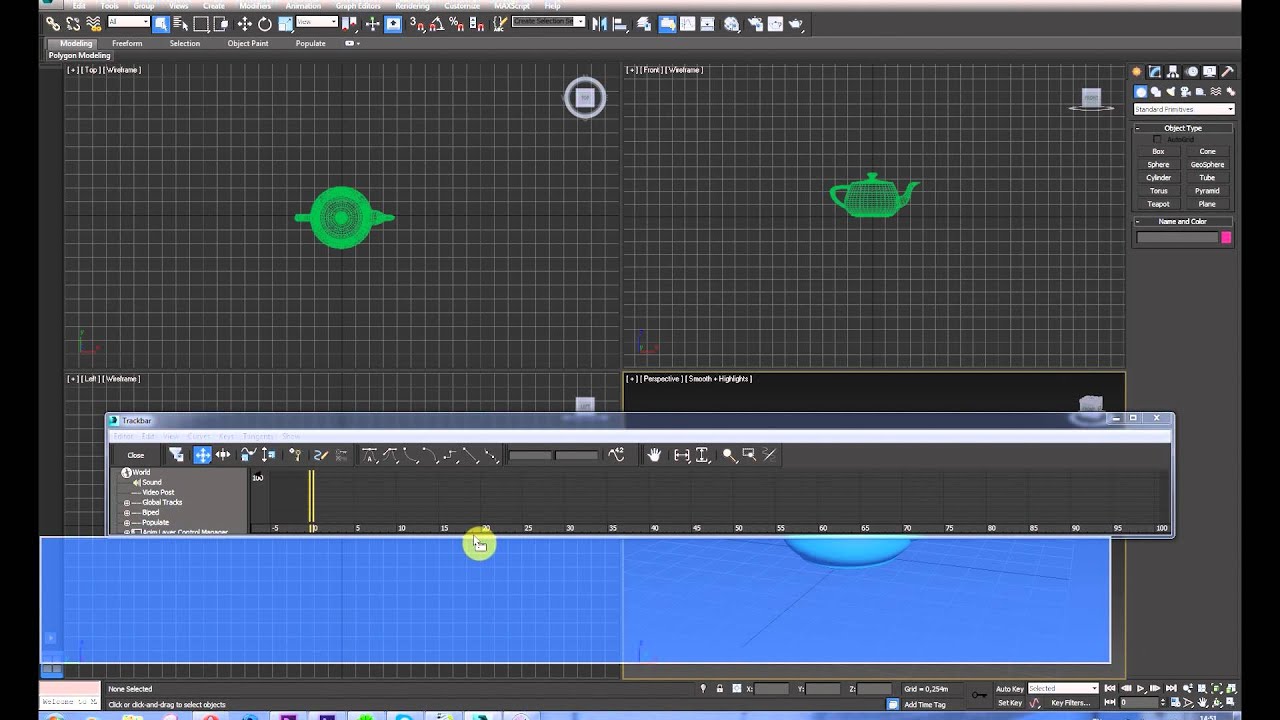Expand the Biped tree node
This screenshot has width=1280, height=720.
click(x=127, y=512)
